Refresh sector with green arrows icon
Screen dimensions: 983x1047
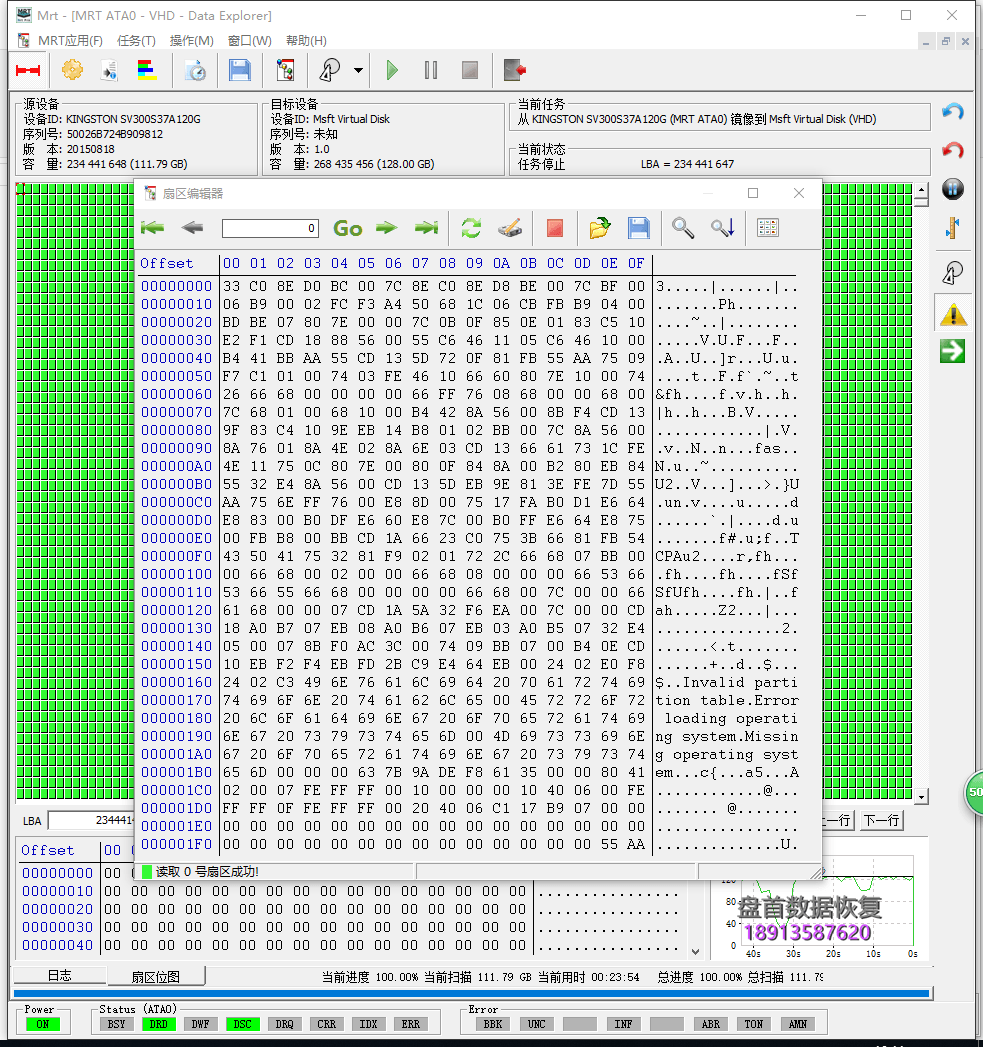pyautogui.click(x=471, y=228)
